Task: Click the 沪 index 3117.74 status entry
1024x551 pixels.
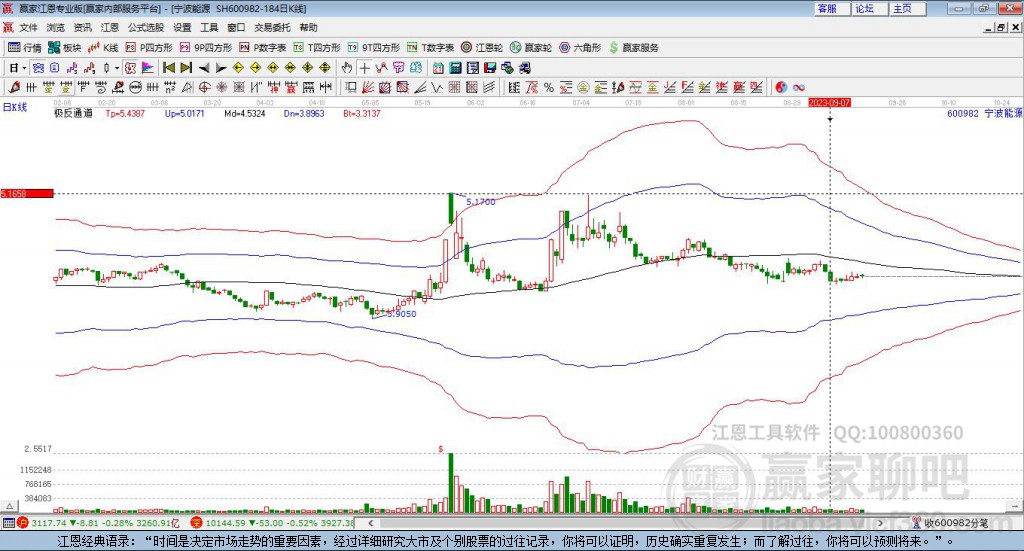Action: coord(98,523)
